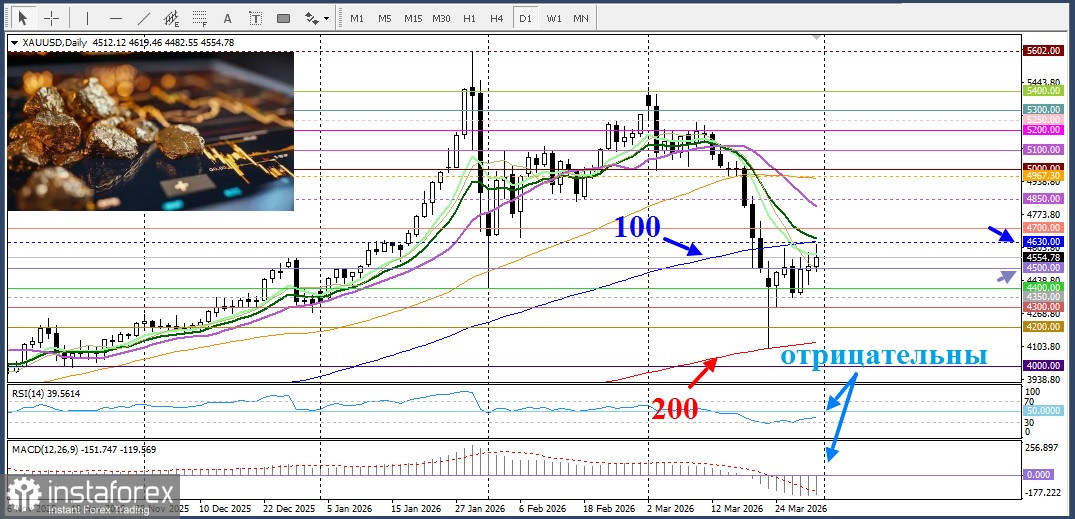Click the current price 4554.78 label
Screen dimensions: 1075x519
coord(1043,257)
